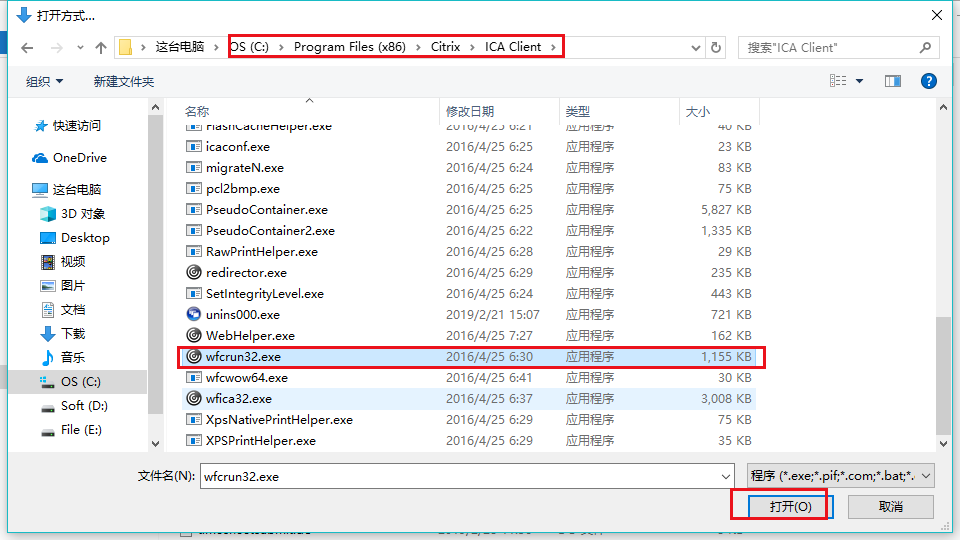
Task: Change the view layout icon
Action: tap(838, 81)
